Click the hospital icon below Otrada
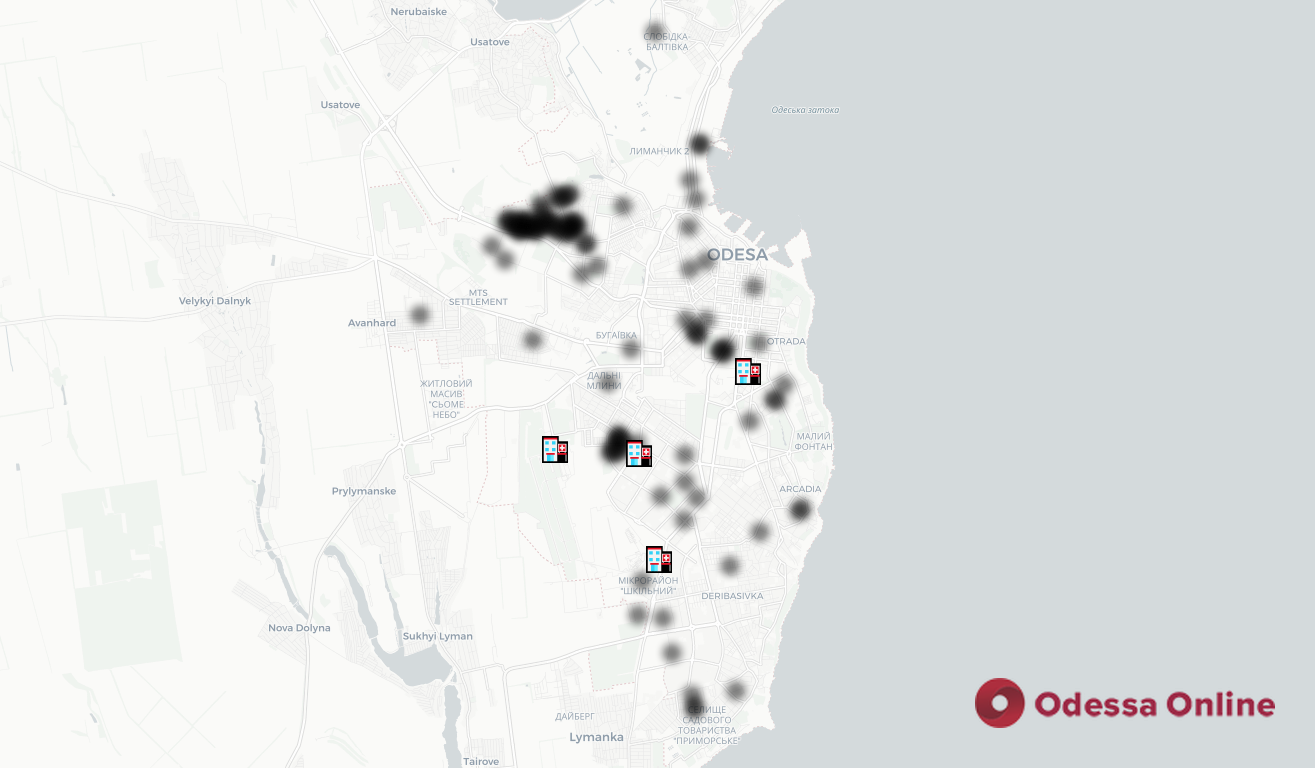The image size is (1315, 768). (748, 372)
